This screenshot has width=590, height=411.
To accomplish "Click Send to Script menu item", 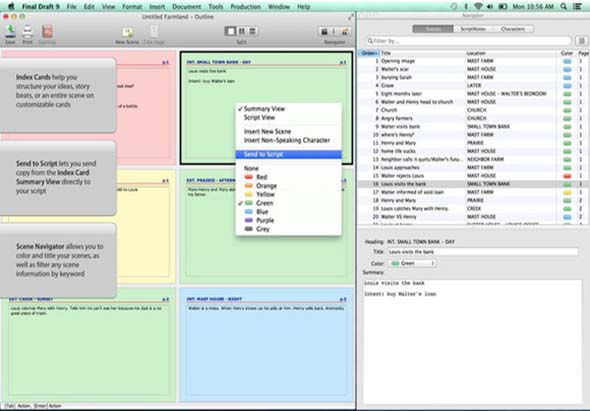I will click(x=289, y=154).
